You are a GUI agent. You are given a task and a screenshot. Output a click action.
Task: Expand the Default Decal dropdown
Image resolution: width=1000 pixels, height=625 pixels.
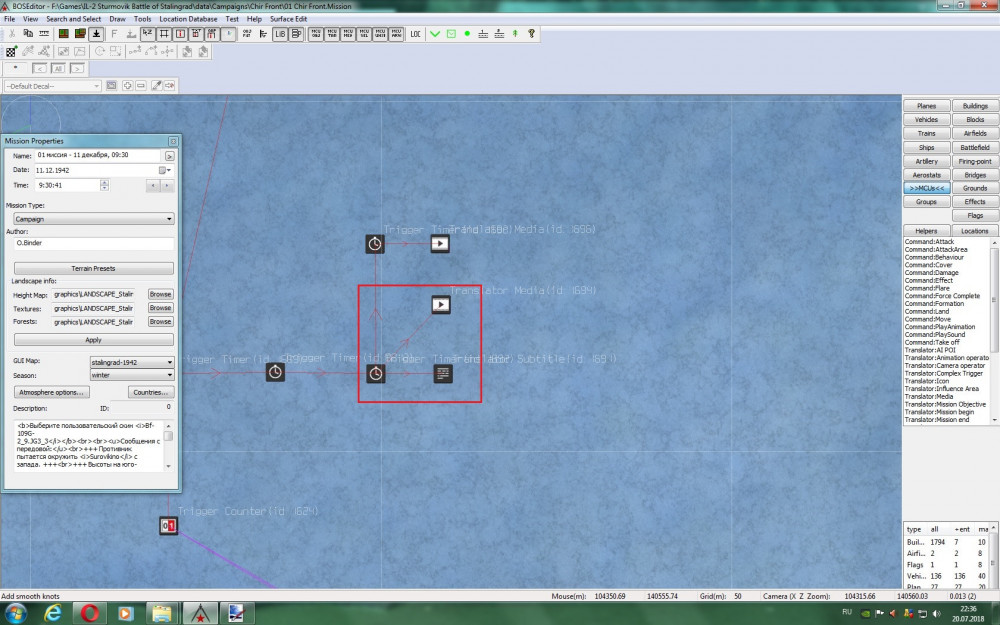(52, 86)
